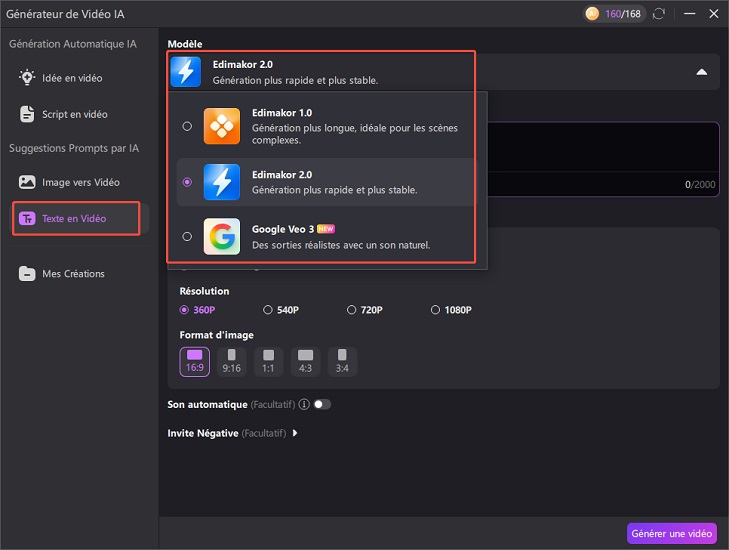This screenshot has width=729, height=550.
Task: Select the Edimakor 1.0 radio button
Action: pos(187,126)
